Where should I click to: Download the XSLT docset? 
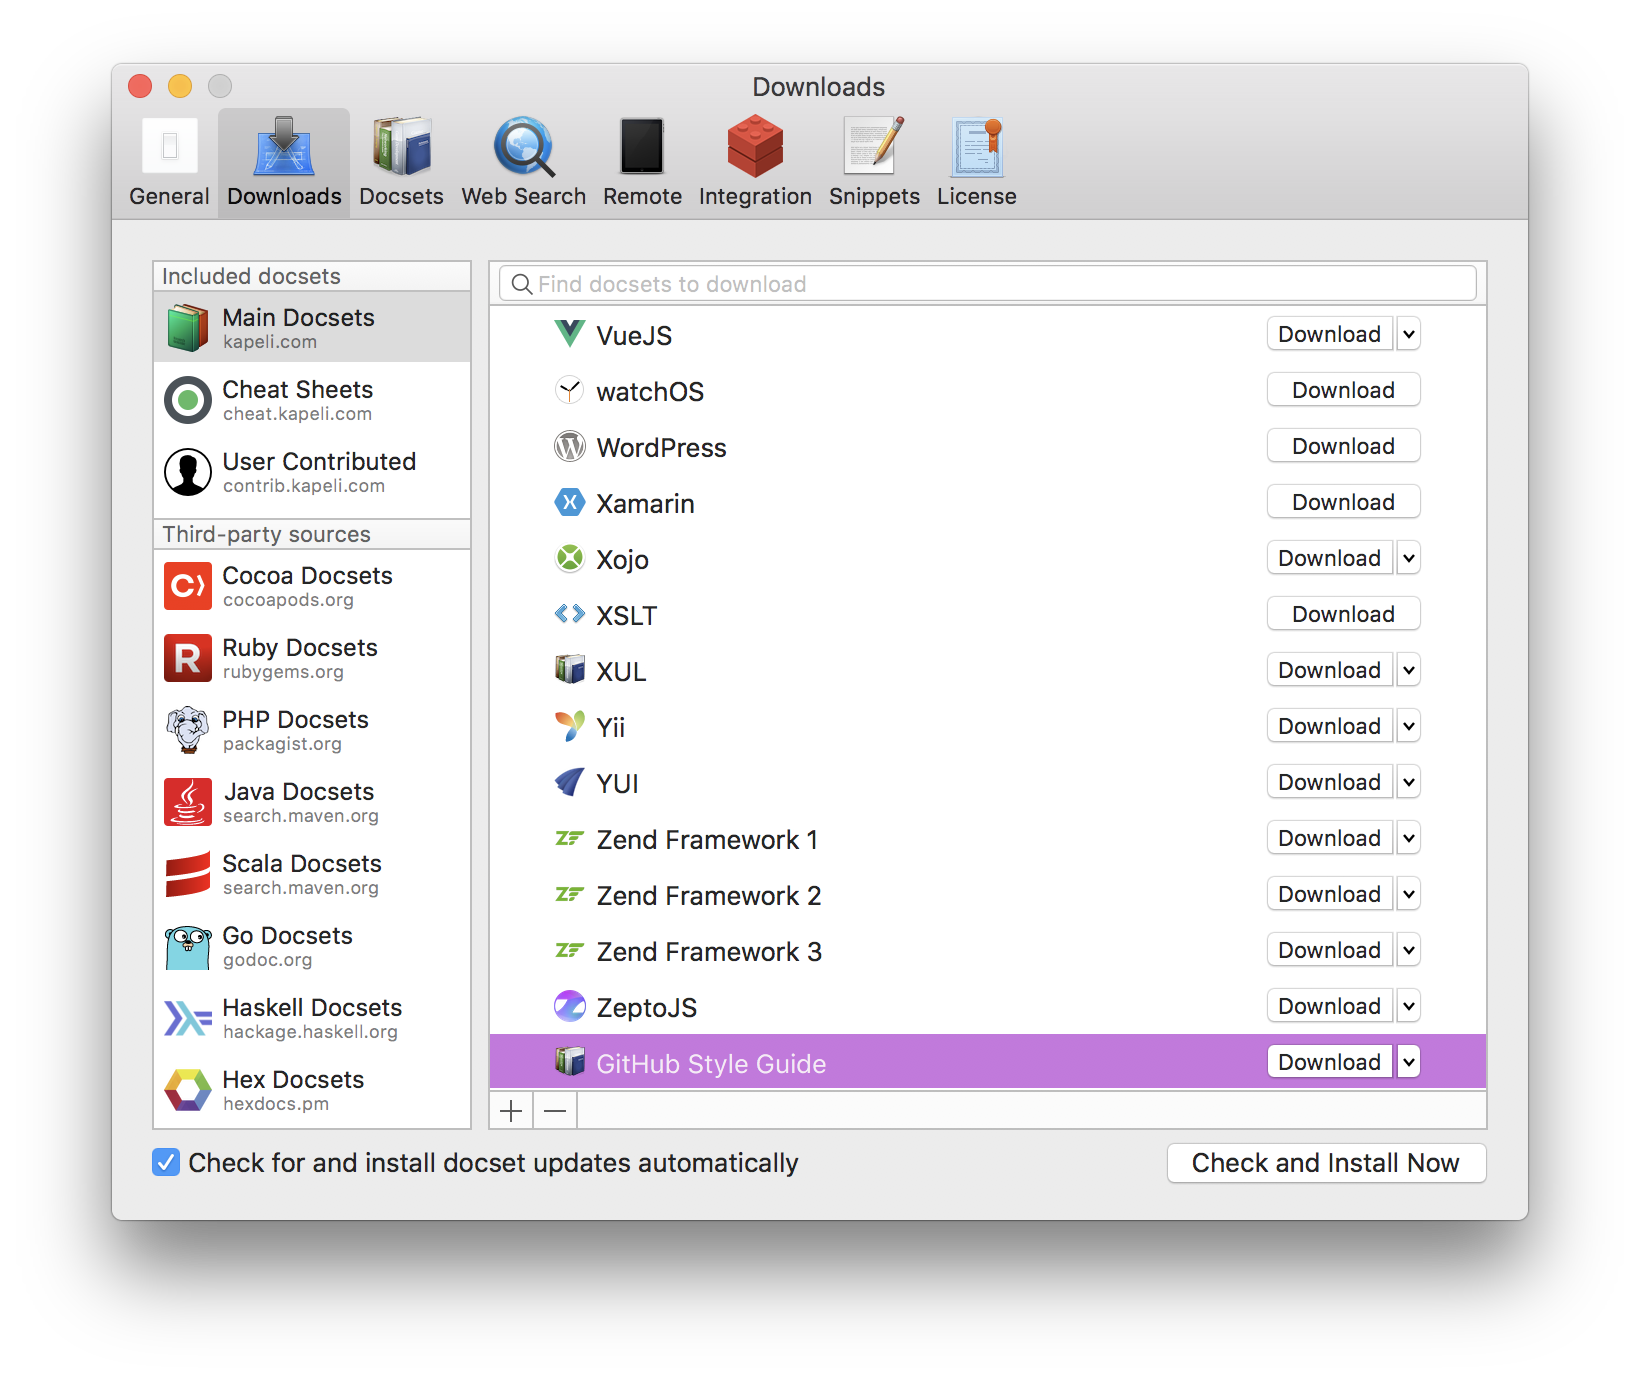pos(1343,614)
